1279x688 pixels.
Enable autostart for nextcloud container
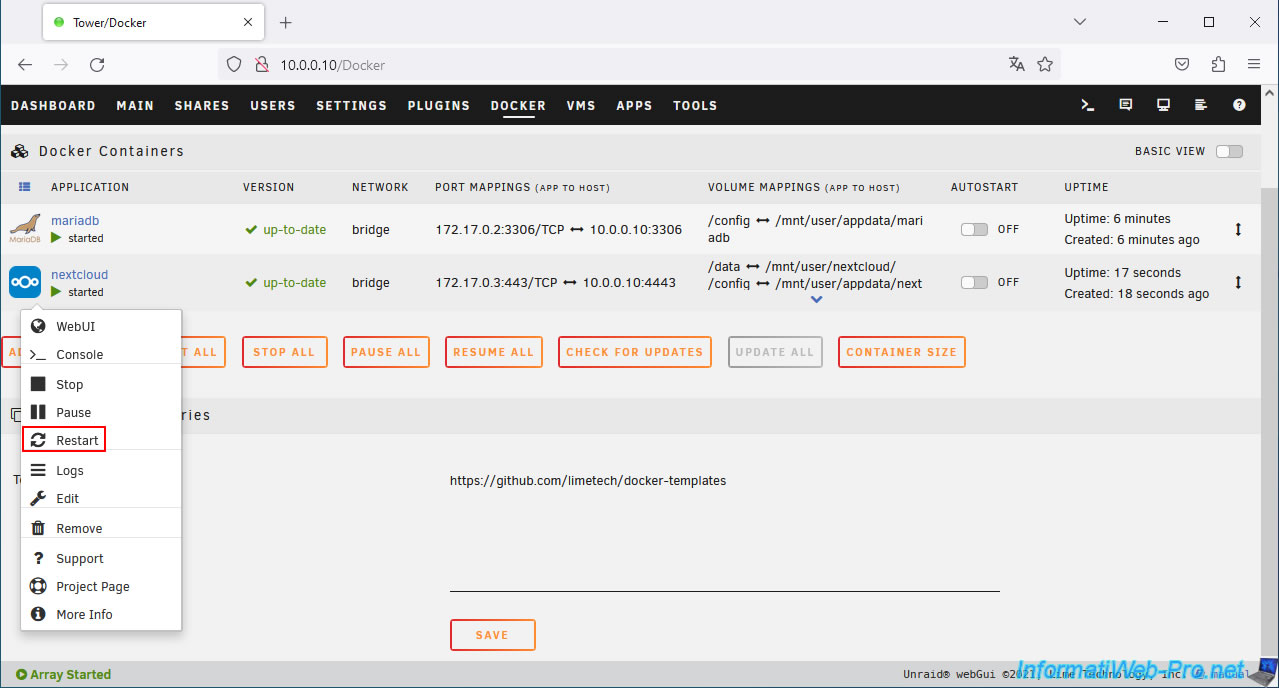pos(974,283)
